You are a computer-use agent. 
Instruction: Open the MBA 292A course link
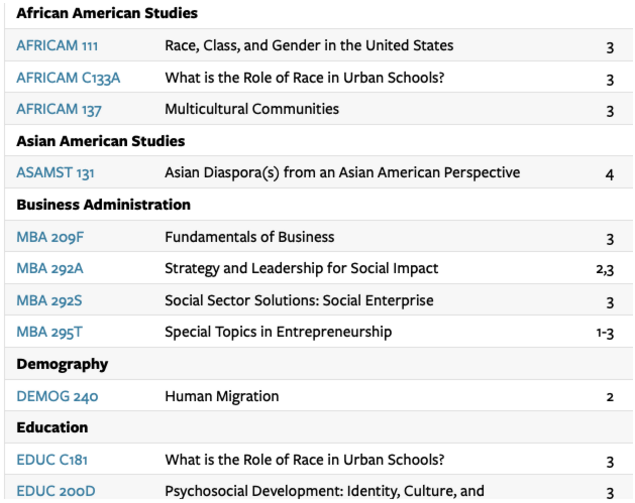click(x=50, y=268)
